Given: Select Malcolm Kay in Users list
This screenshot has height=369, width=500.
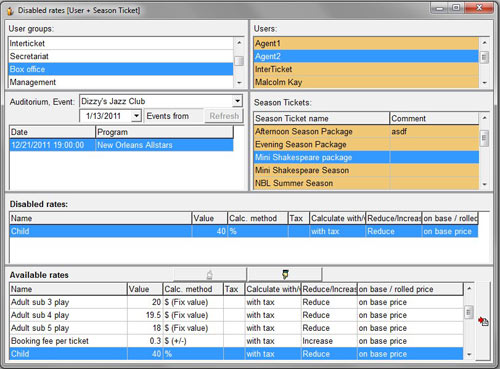Looking at the screenshot, I should (x=366, y=82).
